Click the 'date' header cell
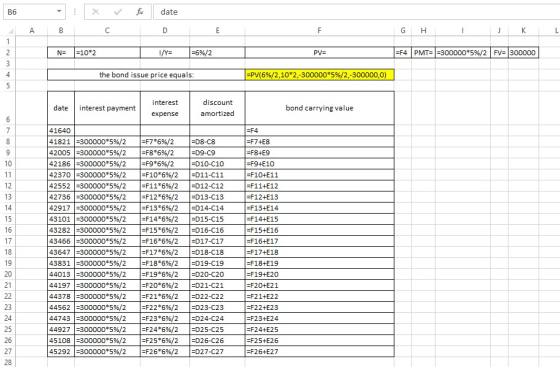This screenshot has height=367, width=560. click(61, 108)
